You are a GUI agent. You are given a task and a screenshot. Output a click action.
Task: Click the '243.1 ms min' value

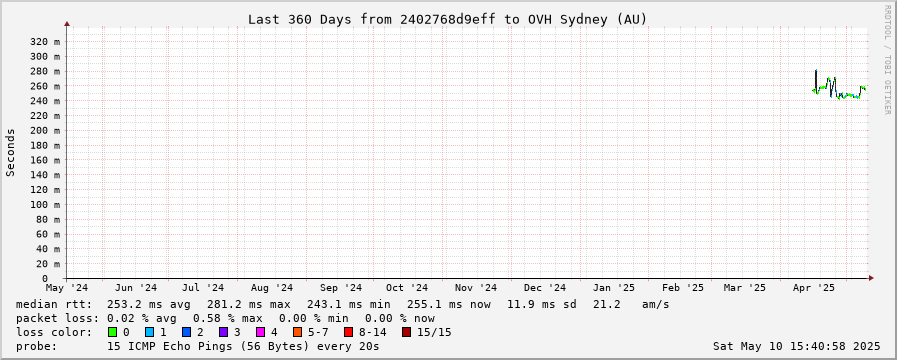point(349,304)
